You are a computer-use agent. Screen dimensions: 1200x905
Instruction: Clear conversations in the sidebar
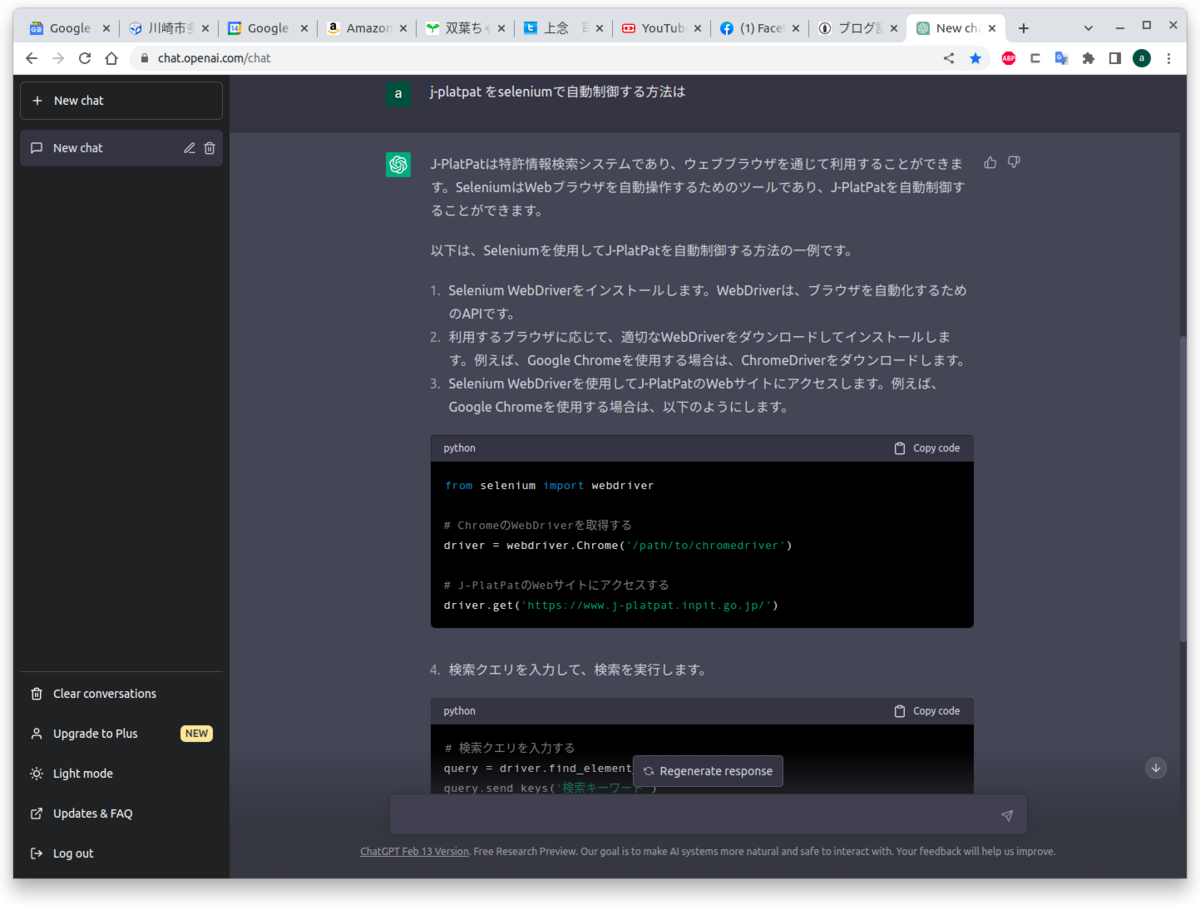121,694
